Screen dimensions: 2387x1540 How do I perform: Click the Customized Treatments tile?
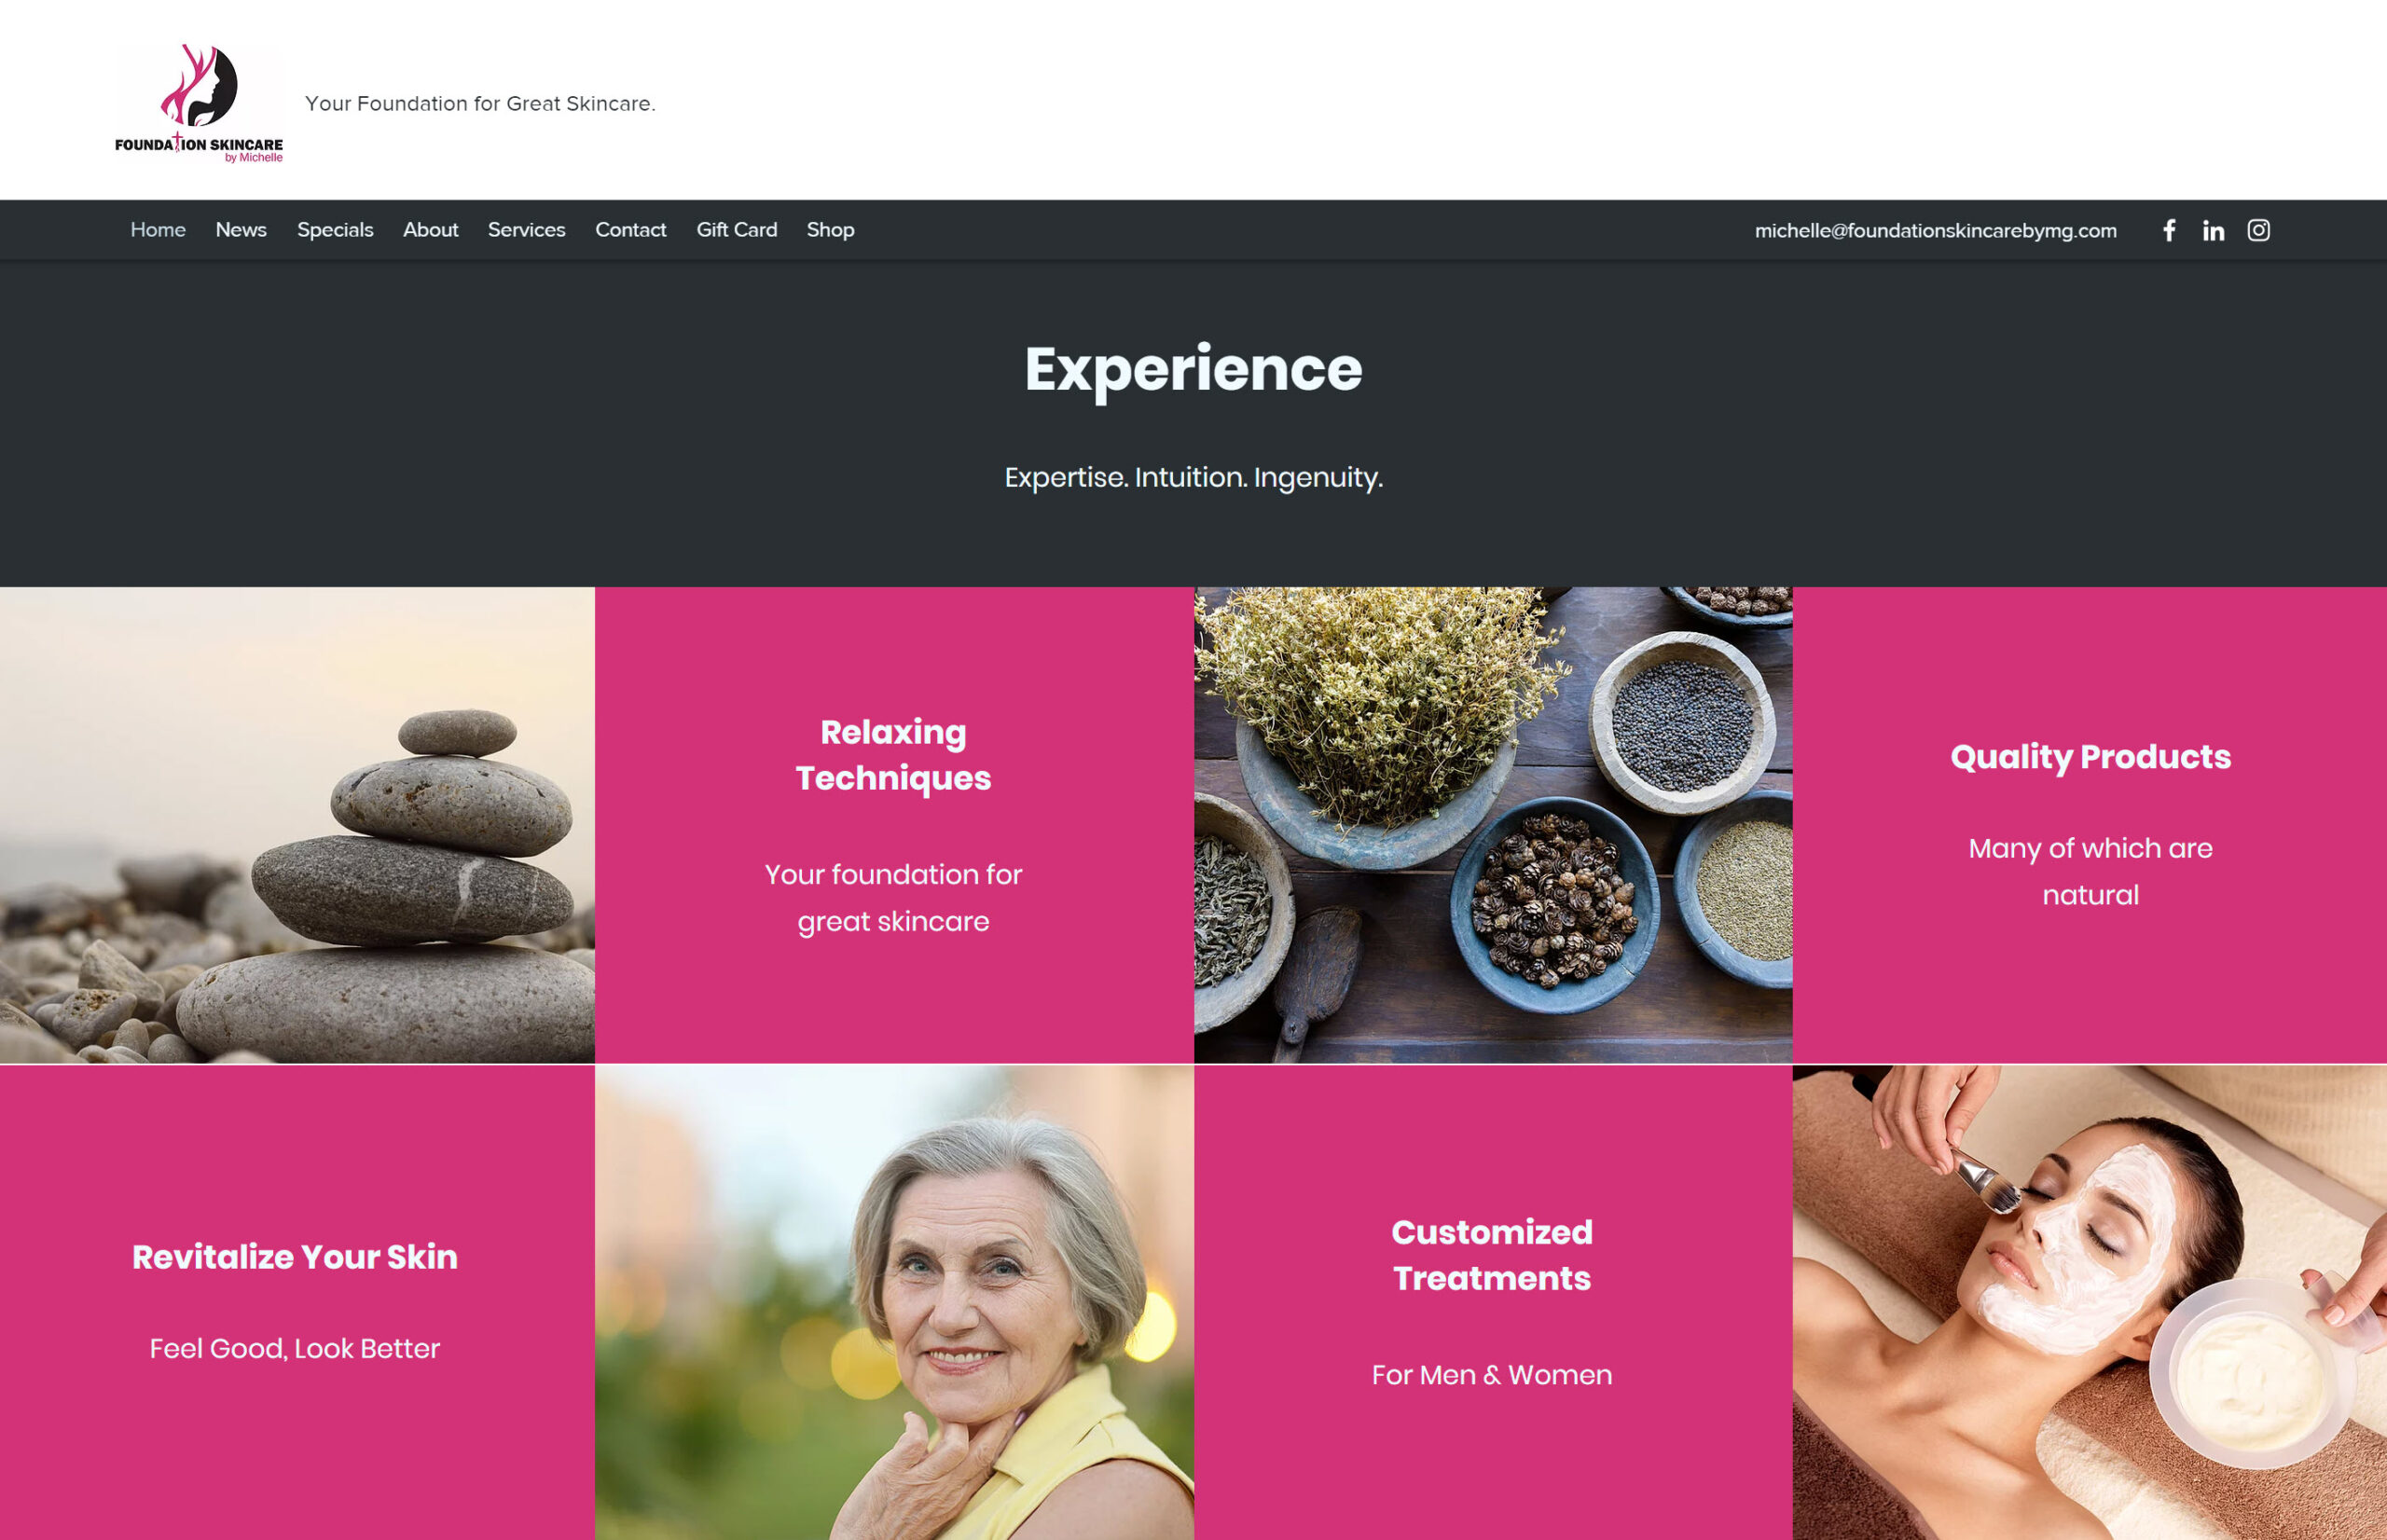pyautogui.click(x=1493, y=1302)
